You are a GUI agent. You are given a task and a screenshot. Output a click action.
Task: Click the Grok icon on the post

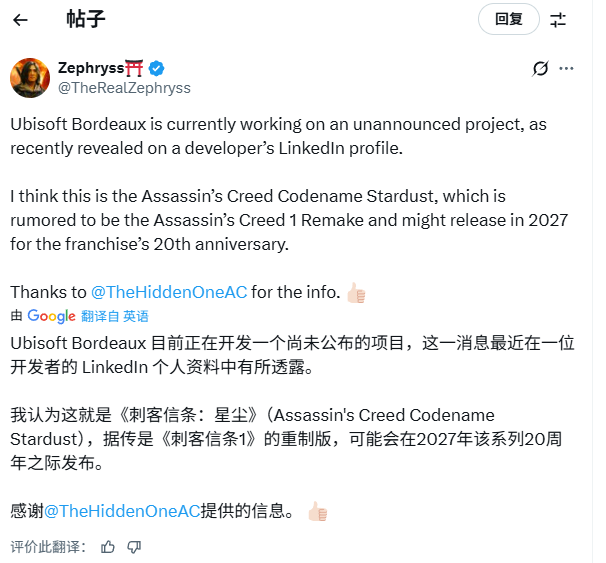(x=540, y=68)
